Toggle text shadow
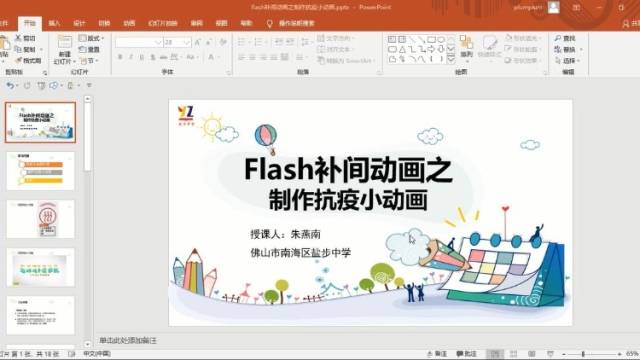This screenshot has height=360, width=640. 153,57
